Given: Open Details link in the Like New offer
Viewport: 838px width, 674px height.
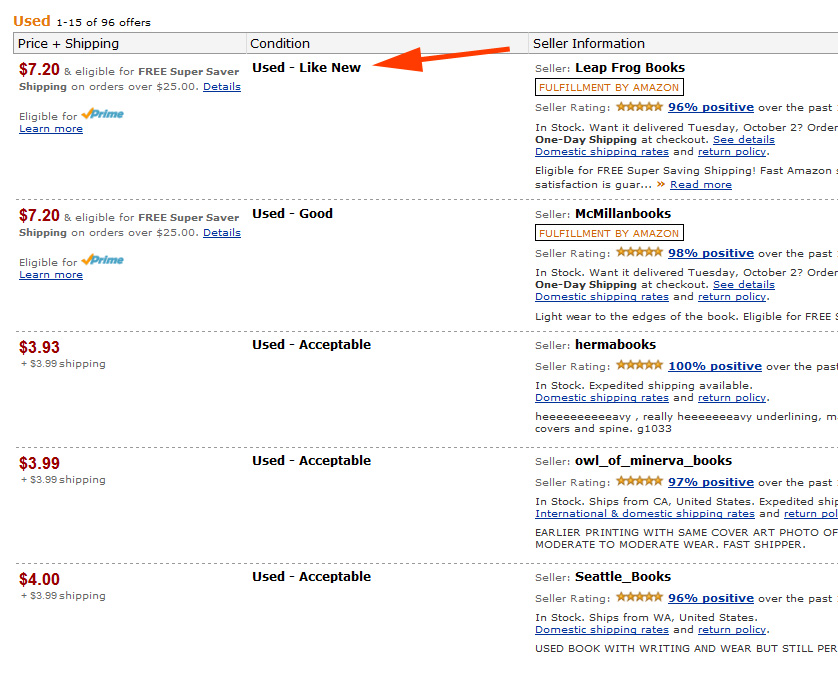Looking at the screenshot, I should pyautogui.click(x=222, y=87).
